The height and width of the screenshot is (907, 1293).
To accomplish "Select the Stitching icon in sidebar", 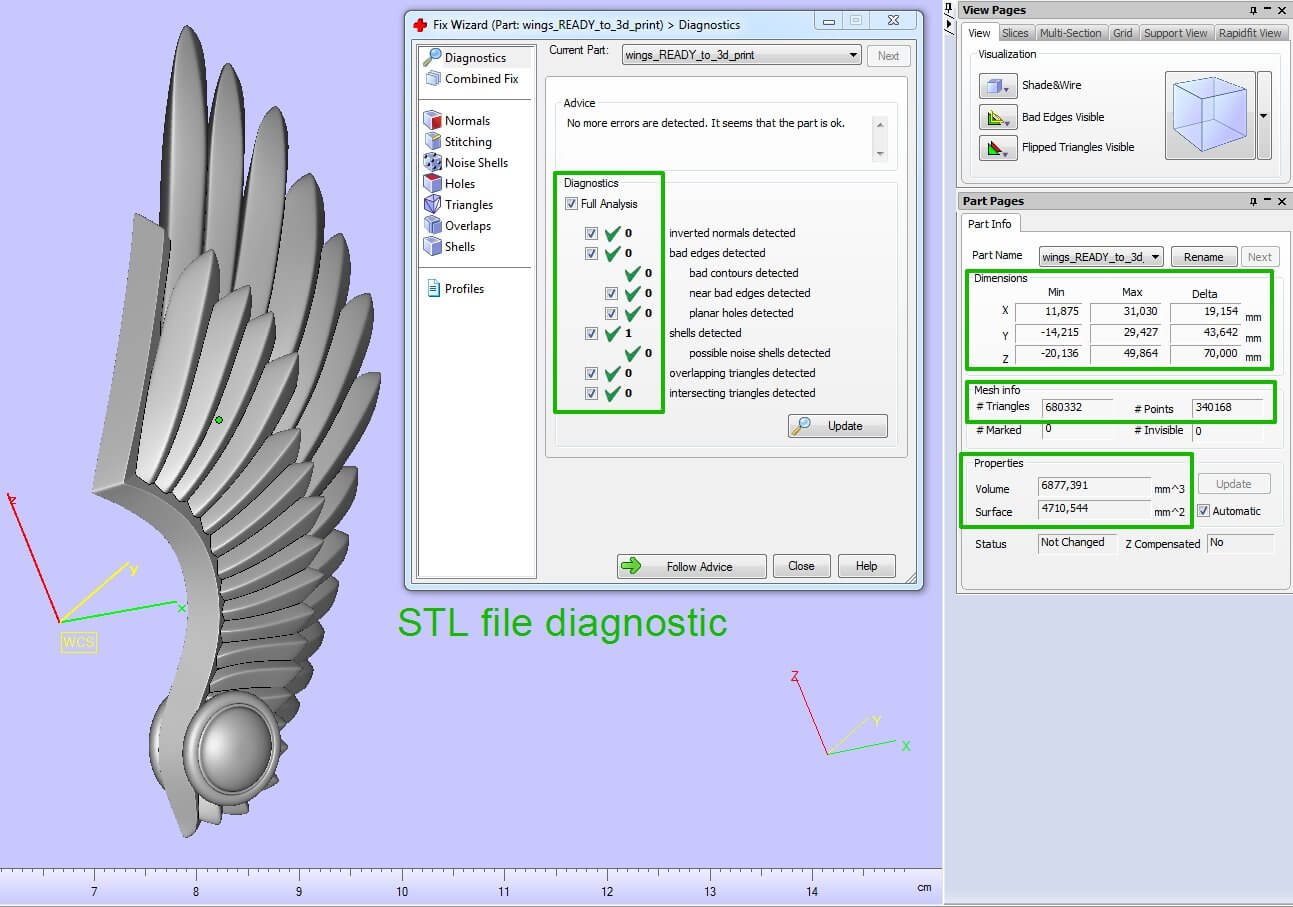I will (x=432, y=141).
